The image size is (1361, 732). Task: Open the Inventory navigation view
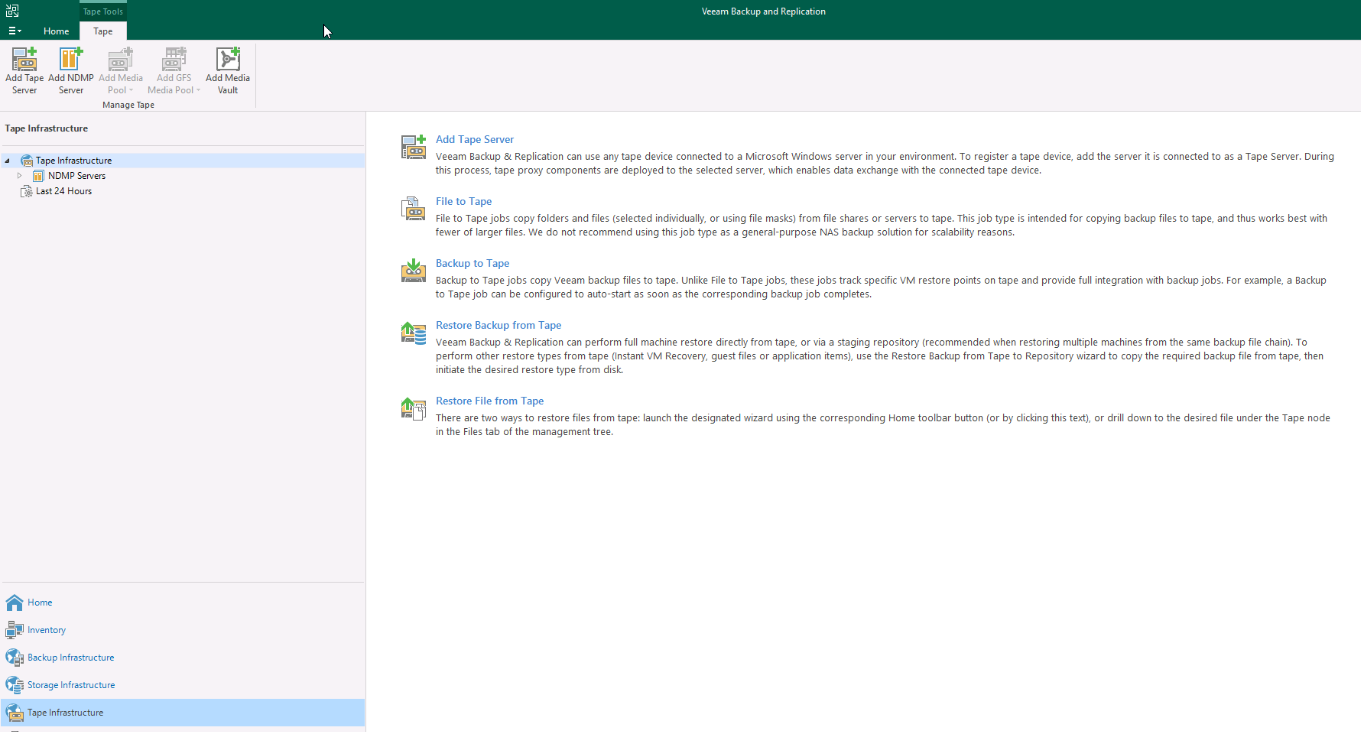click(46, 630)
